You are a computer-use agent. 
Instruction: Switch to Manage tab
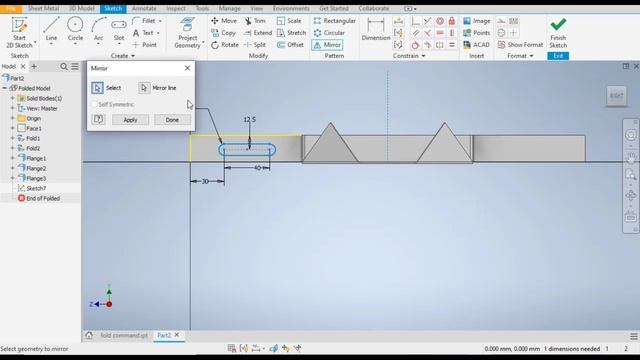229,9
